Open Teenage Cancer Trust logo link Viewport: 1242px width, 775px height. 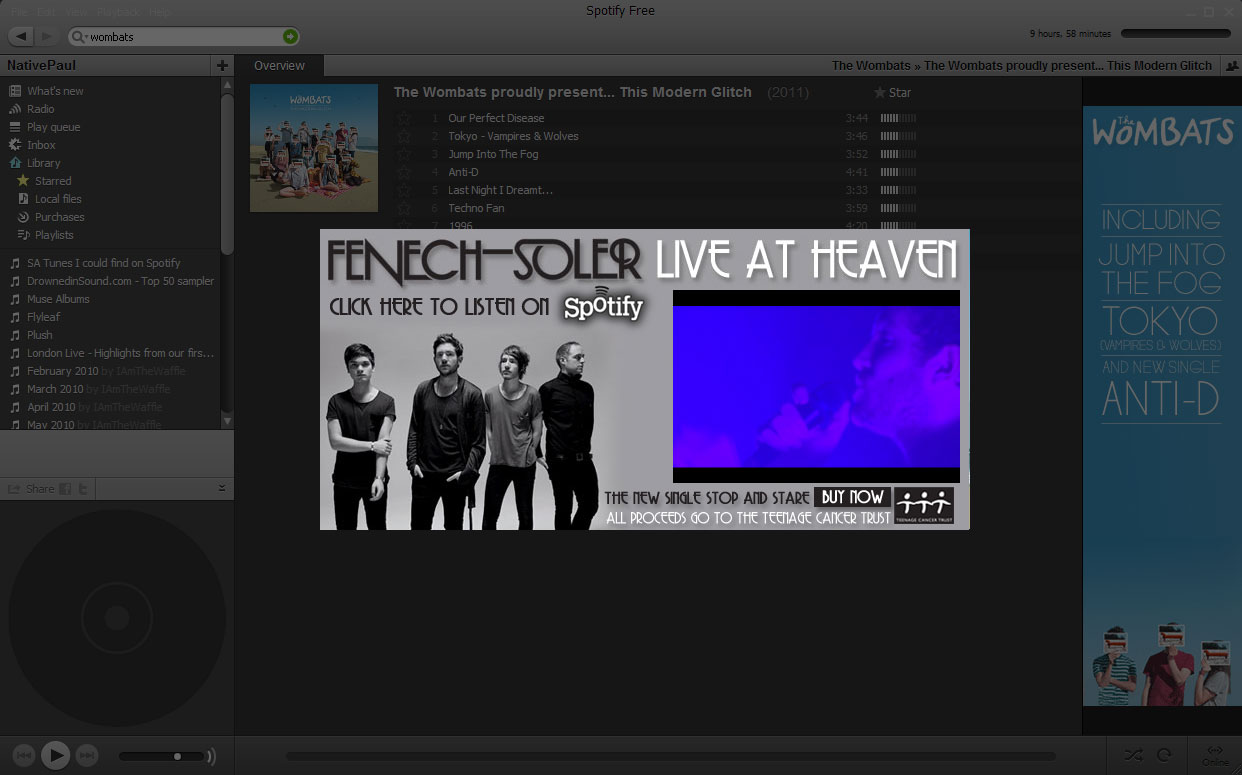tap(923, 505)
